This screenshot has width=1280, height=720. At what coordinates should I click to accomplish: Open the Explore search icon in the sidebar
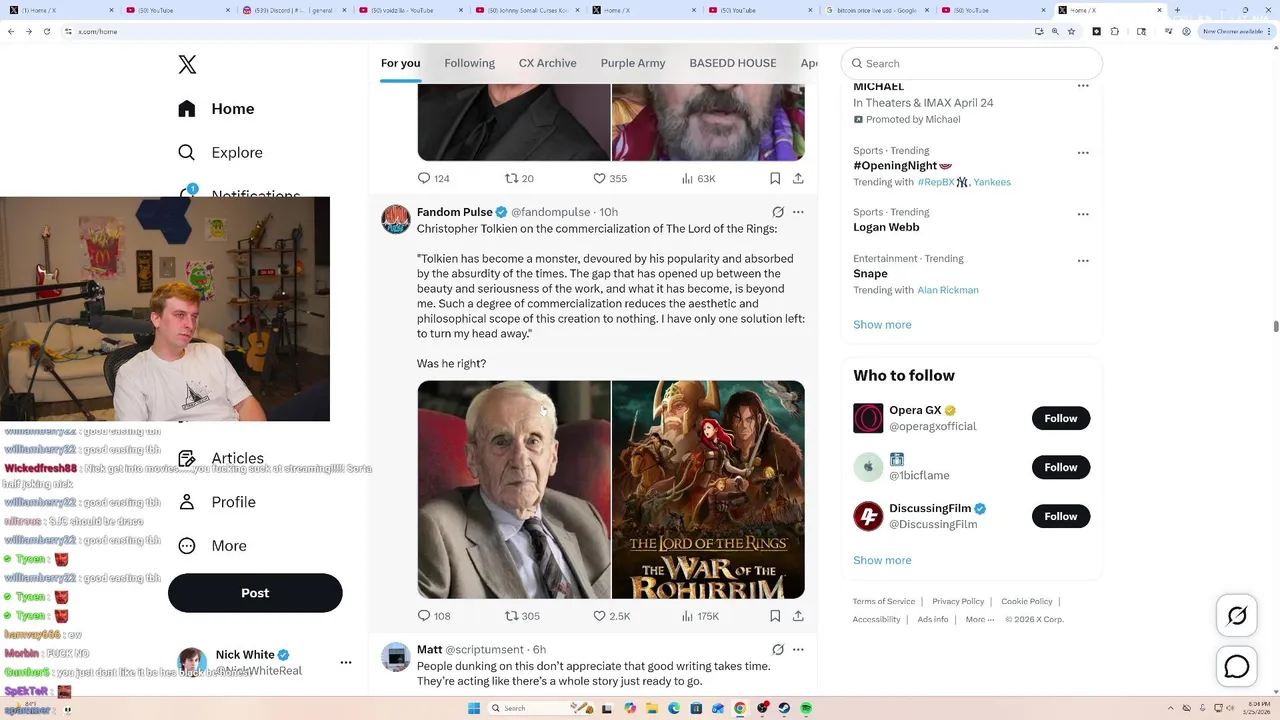[x=187, y=153]
